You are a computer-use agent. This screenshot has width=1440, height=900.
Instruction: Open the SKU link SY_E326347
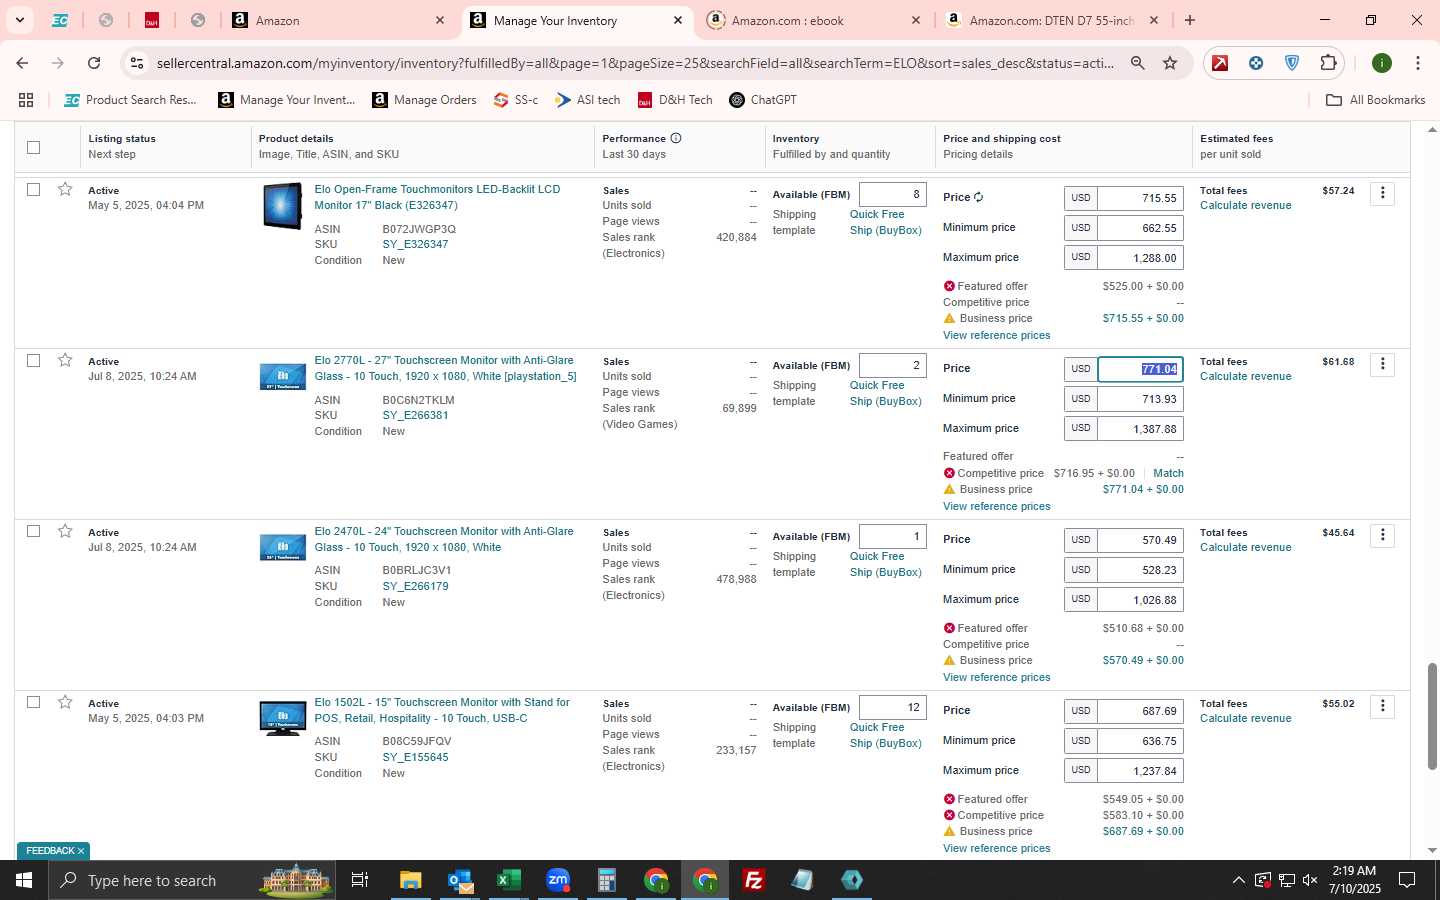pyautogui.click(x=415, y=244)
